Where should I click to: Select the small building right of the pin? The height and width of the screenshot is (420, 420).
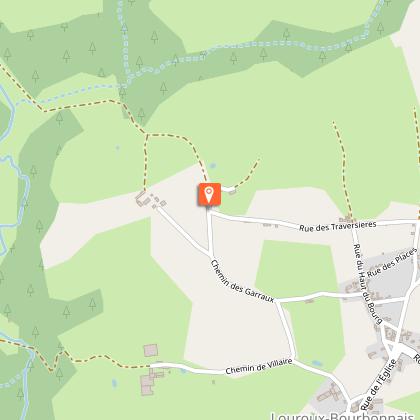232,192
